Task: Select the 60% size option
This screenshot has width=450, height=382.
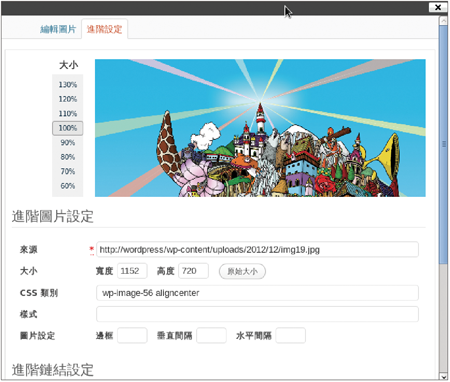Action: (x=68, y=186)
